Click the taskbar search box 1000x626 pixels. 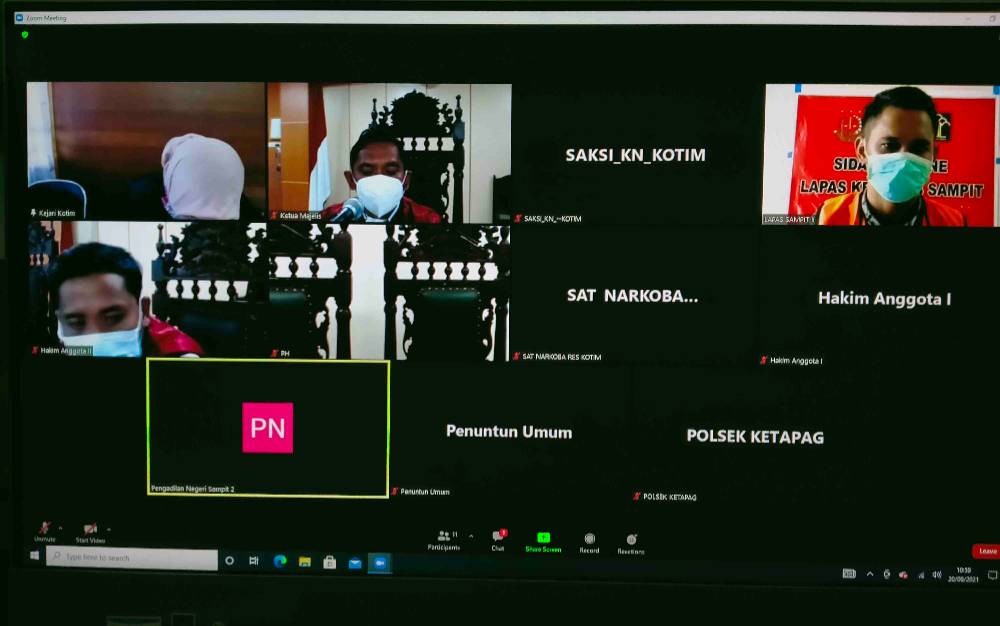(x=132, y=558)
